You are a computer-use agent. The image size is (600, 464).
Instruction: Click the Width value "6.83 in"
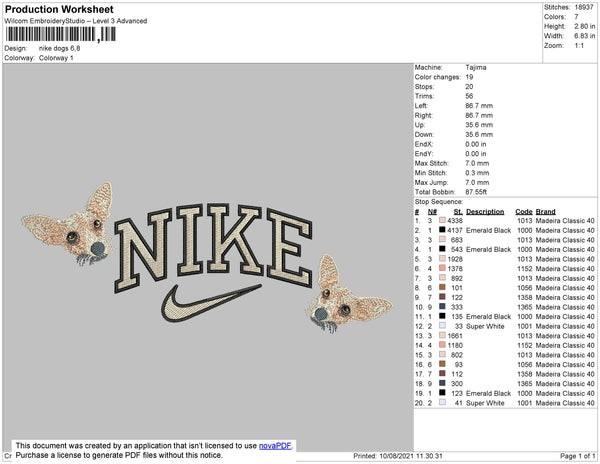[584, 36]
